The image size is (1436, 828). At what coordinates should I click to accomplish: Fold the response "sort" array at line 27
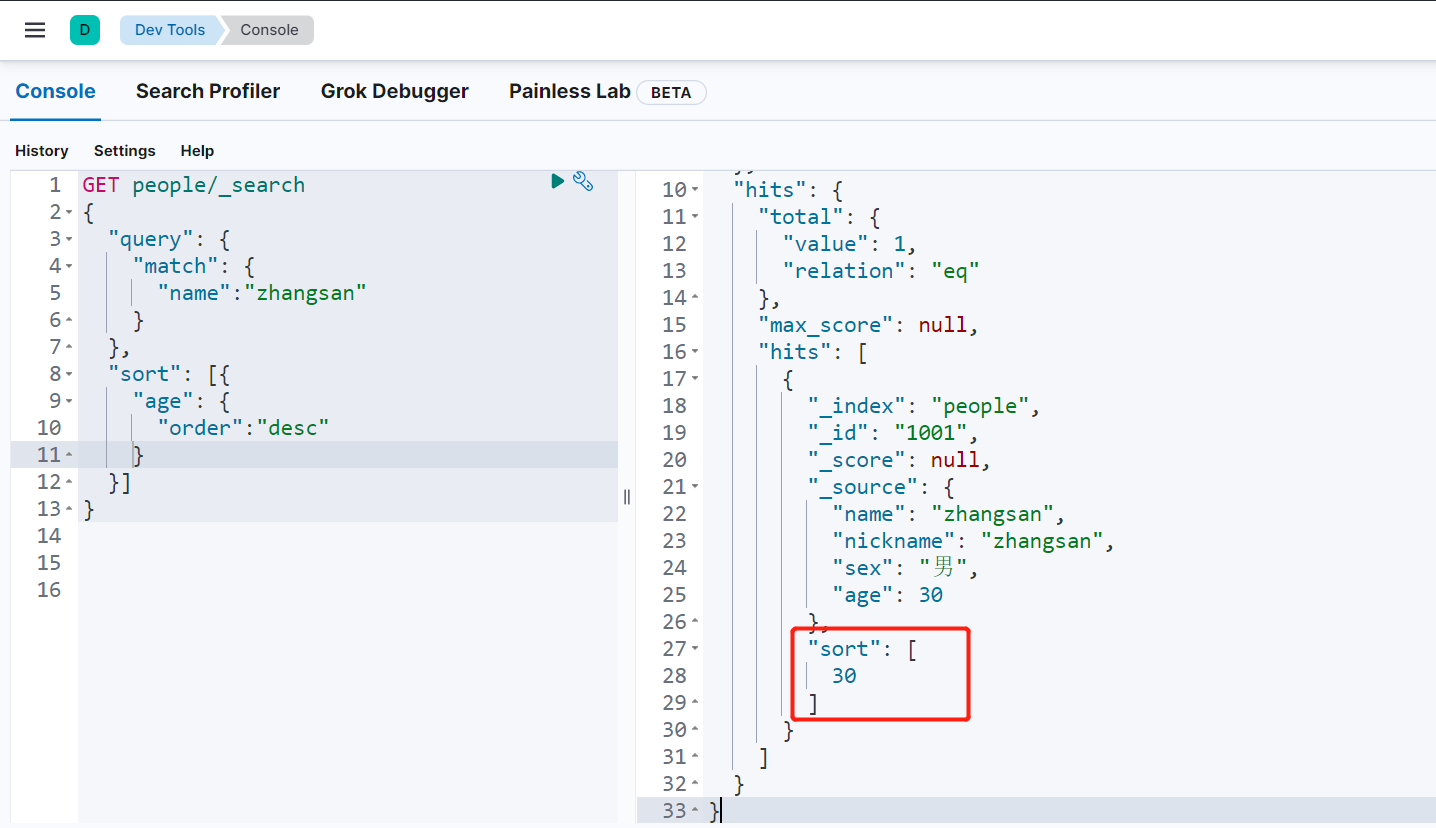coord(695,649)
